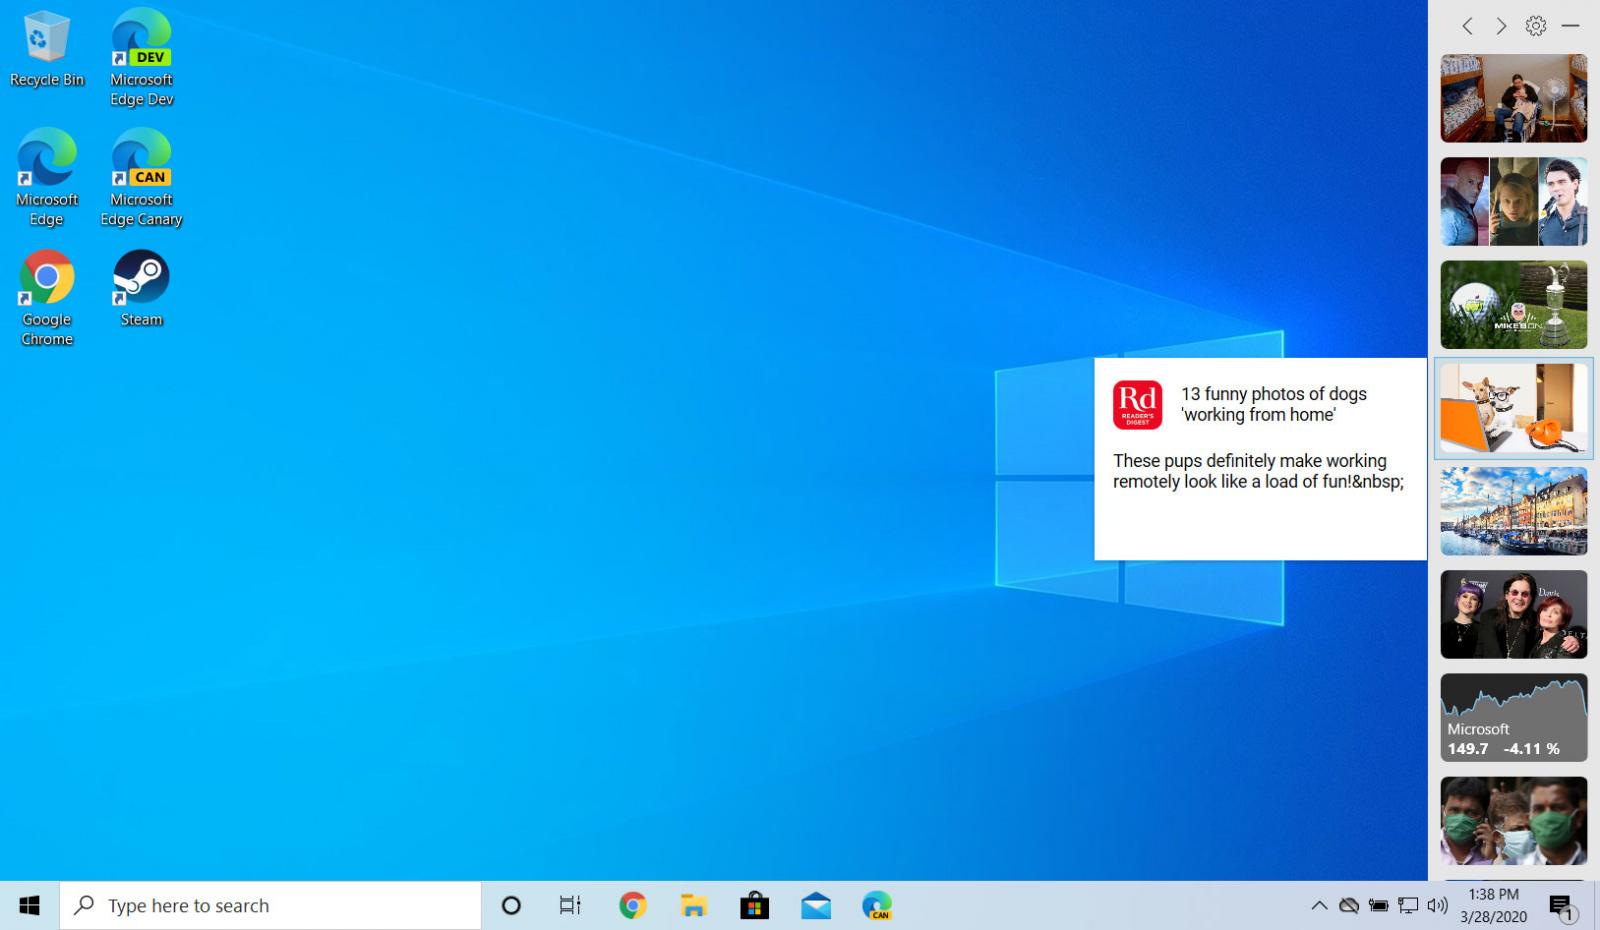Open the dog with laptop thumbnail
Screen dimensions: 1600x930
(x=1513, y=408)
